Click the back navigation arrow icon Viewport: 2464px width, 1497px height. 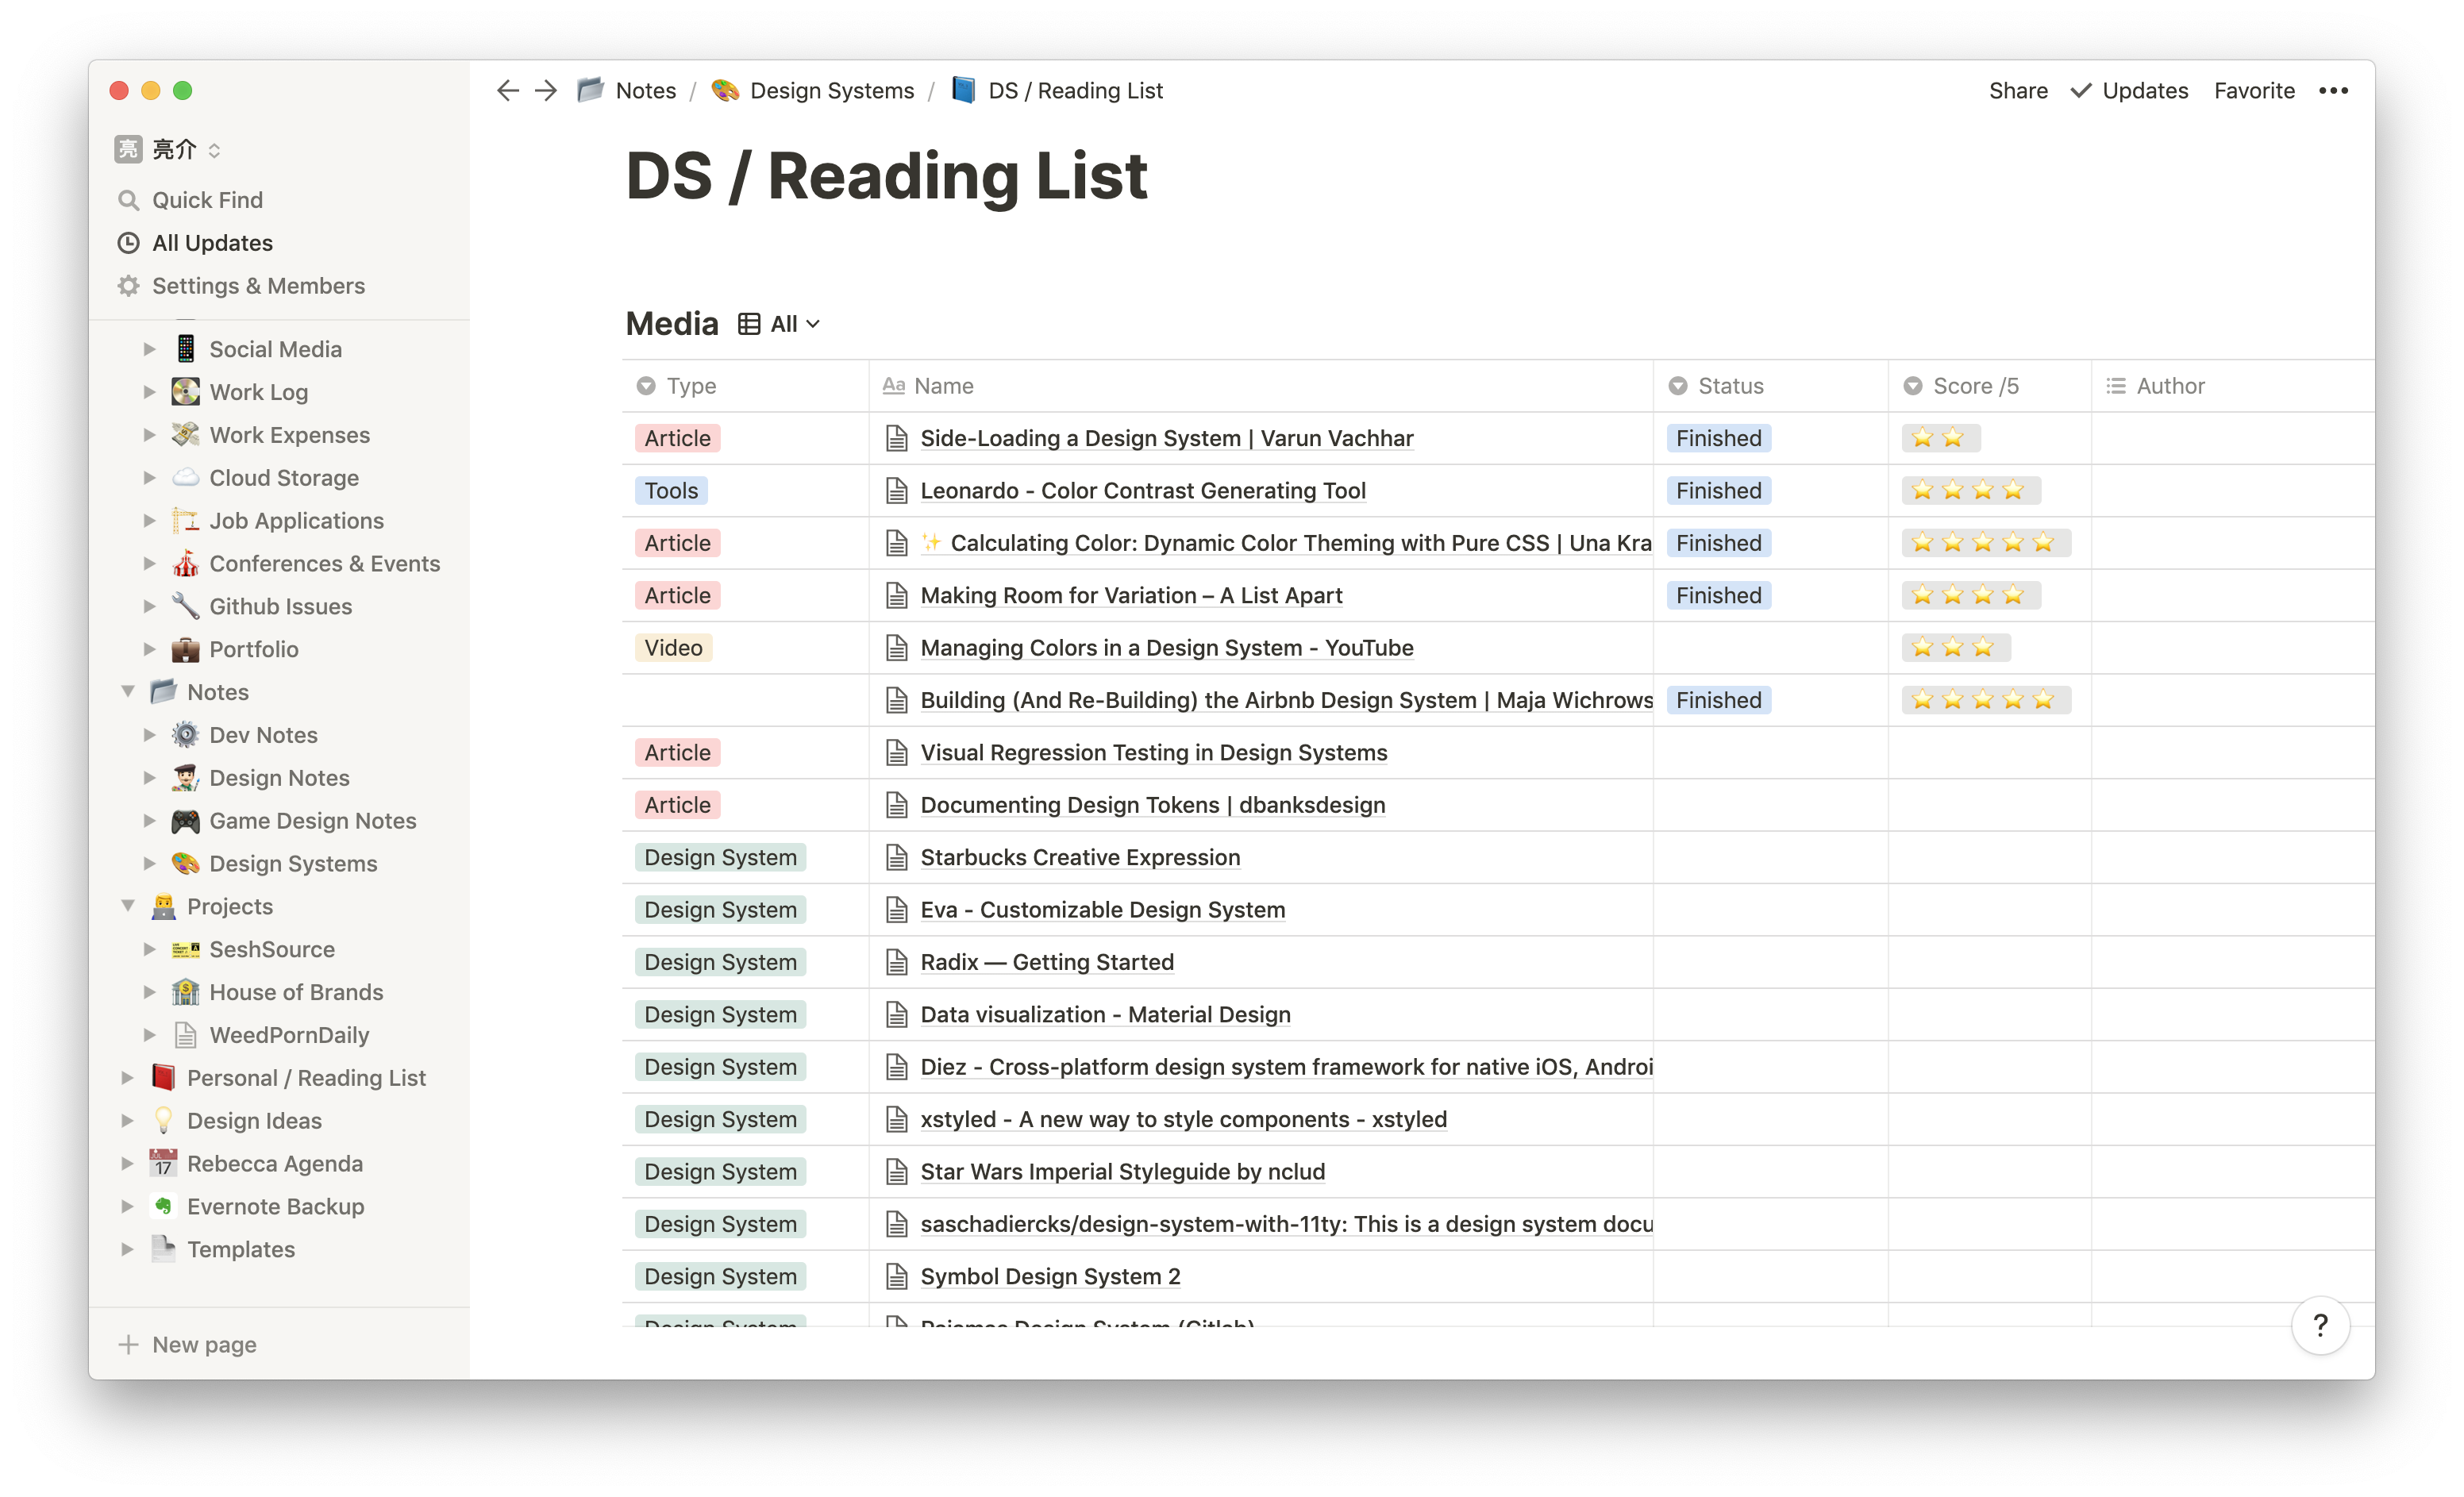click(x=509, y=91)
